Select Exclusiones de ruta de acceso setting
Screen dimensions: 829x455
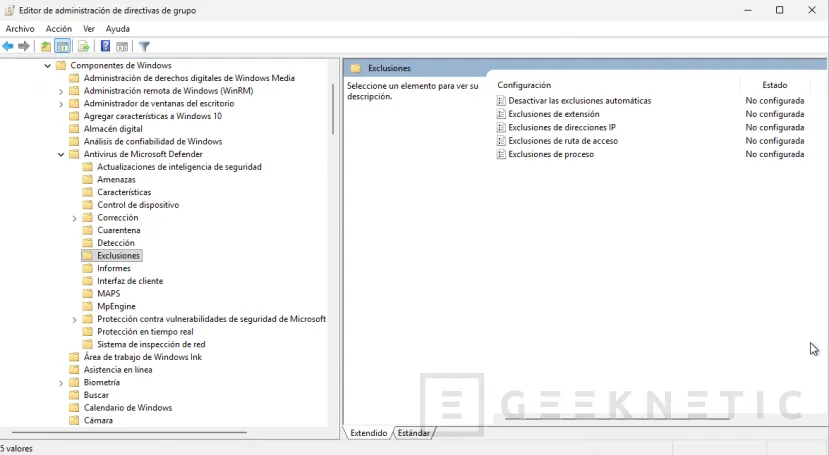[x=563, y=141]
